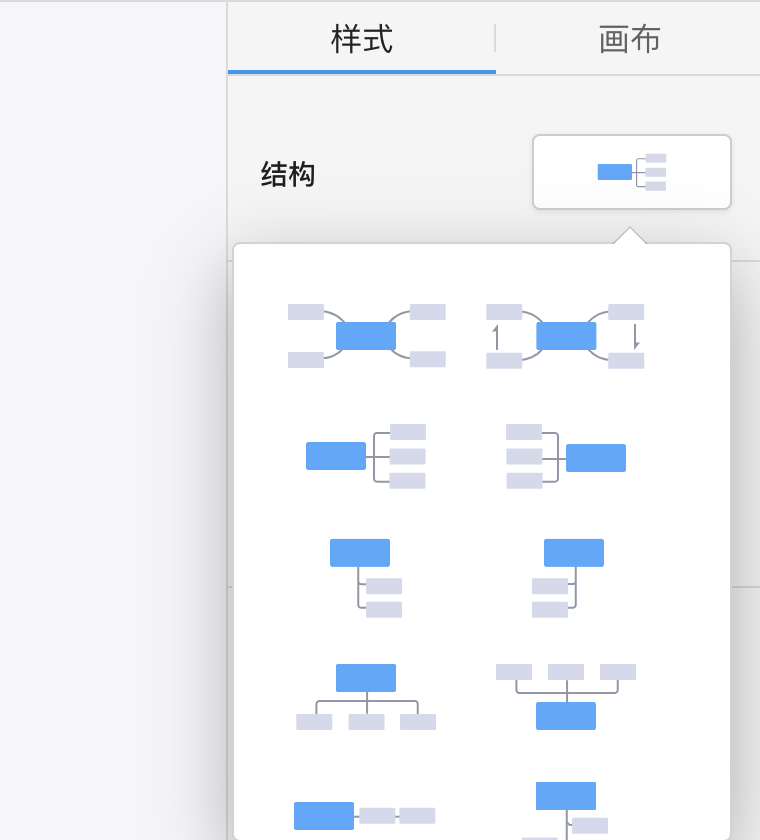Click the 结构 label
760x840 pixels.
(x=288, y=175)
